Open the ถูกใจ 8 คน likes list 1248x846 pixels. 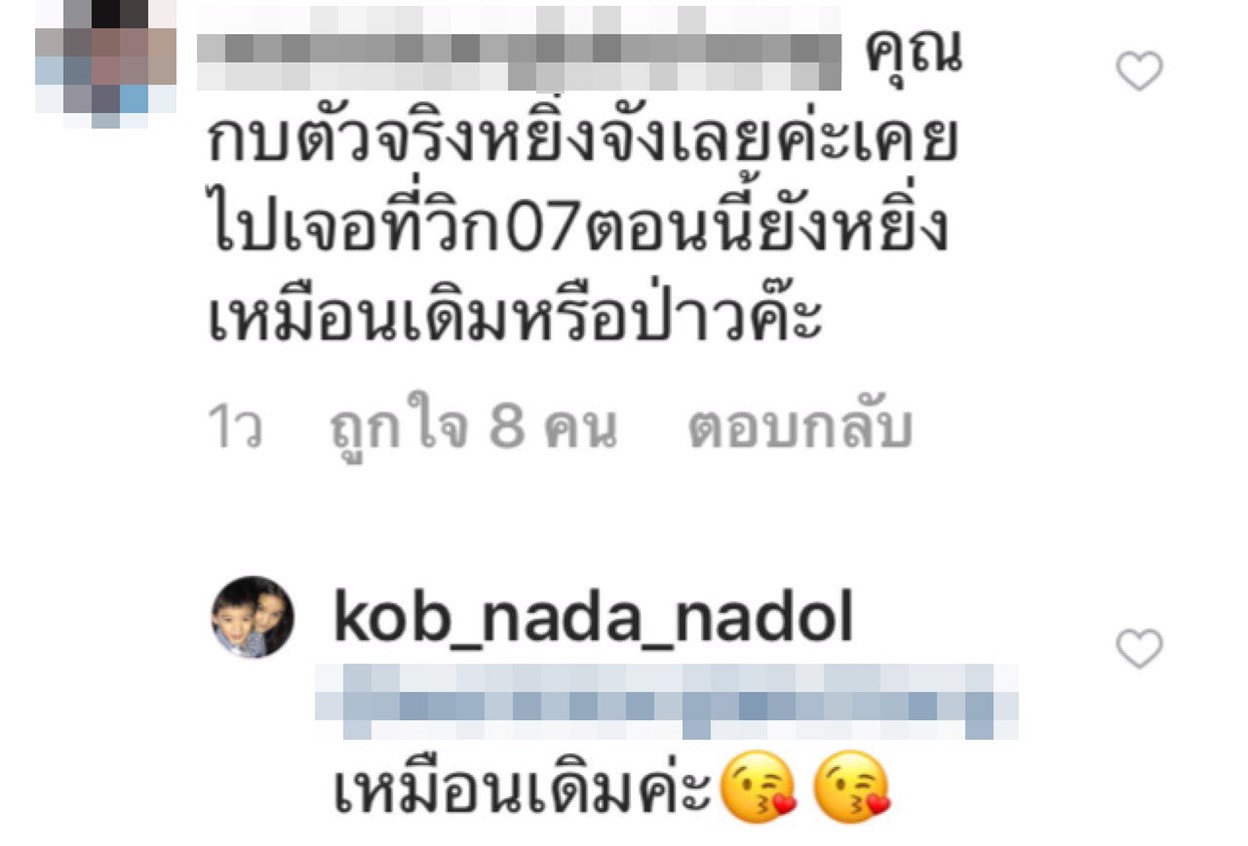point(473,428)
